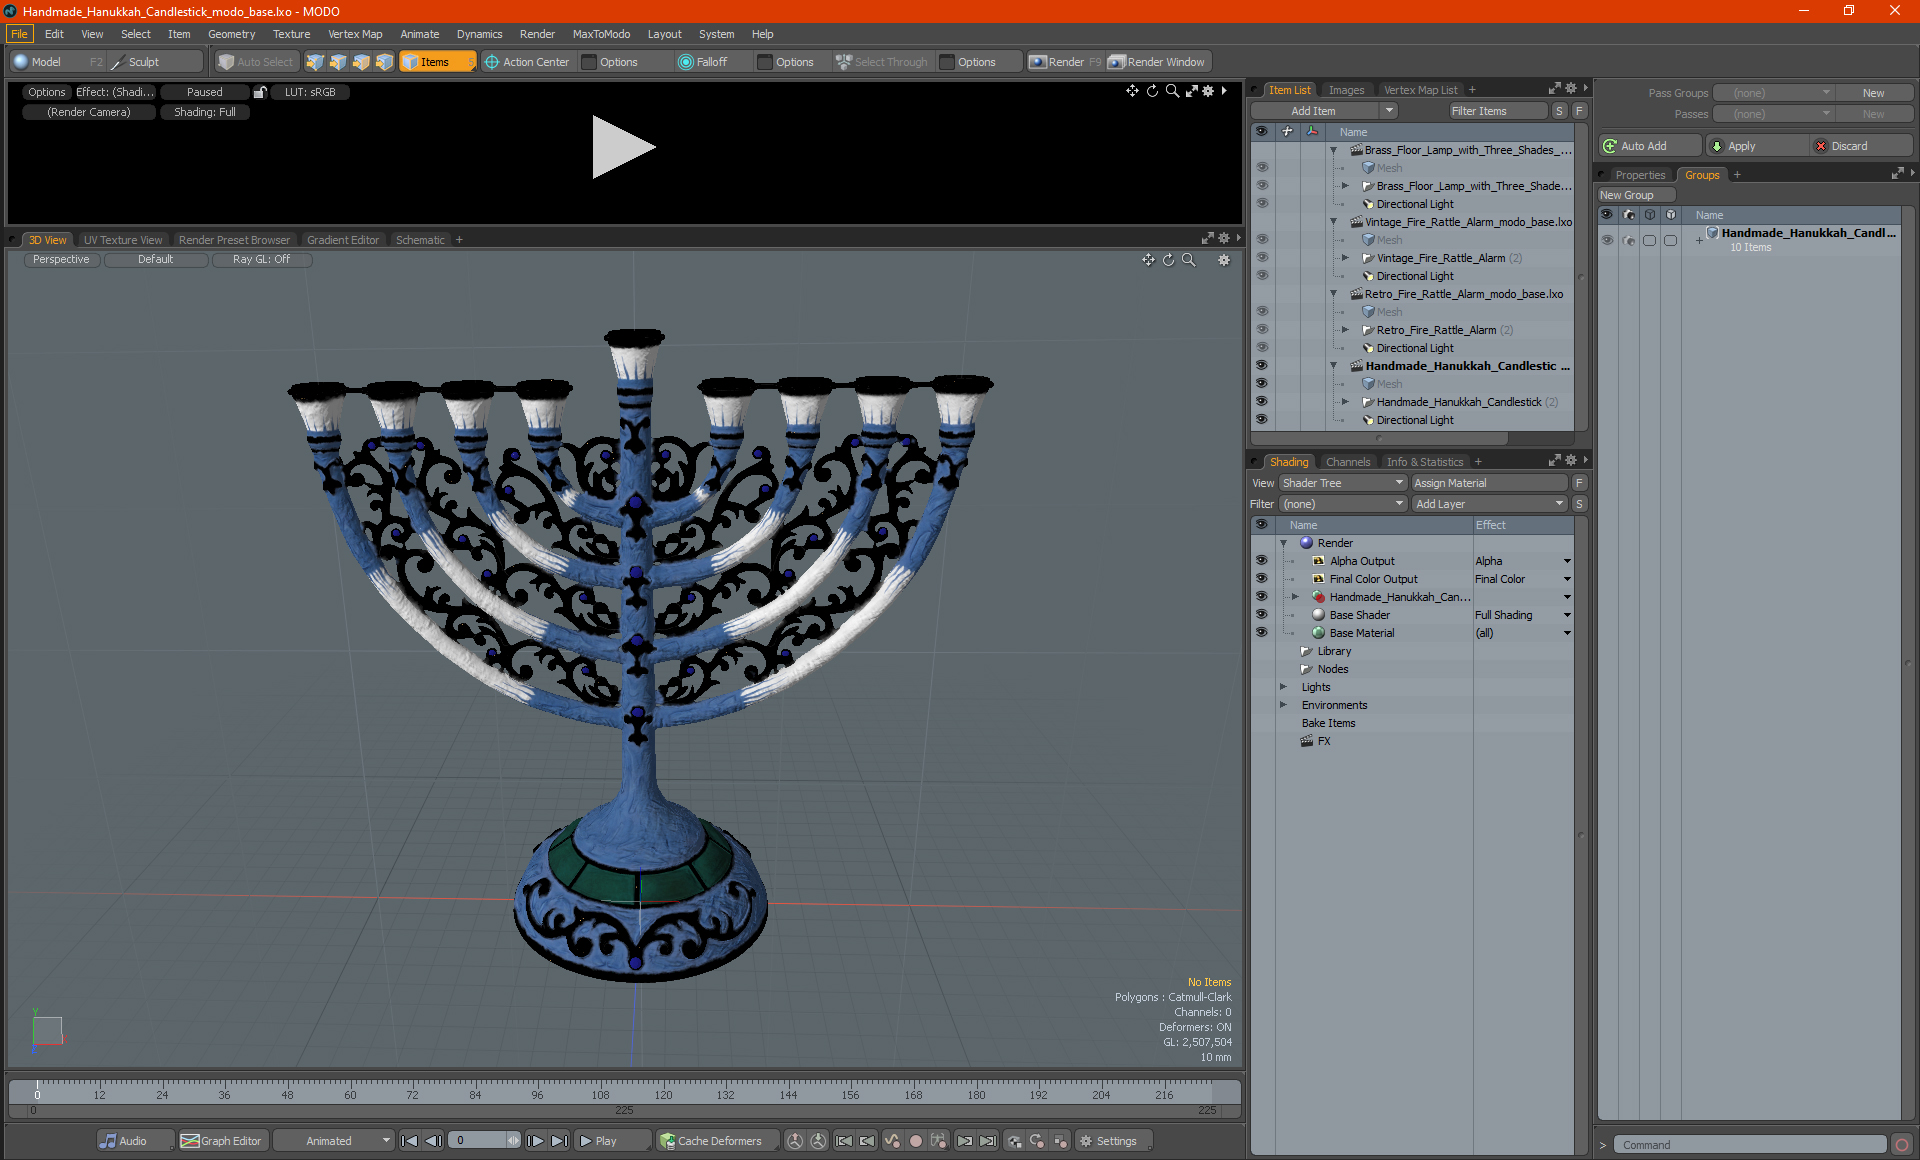
Task: Collapse the Render tree node
Action: [x=1283, y=543]
